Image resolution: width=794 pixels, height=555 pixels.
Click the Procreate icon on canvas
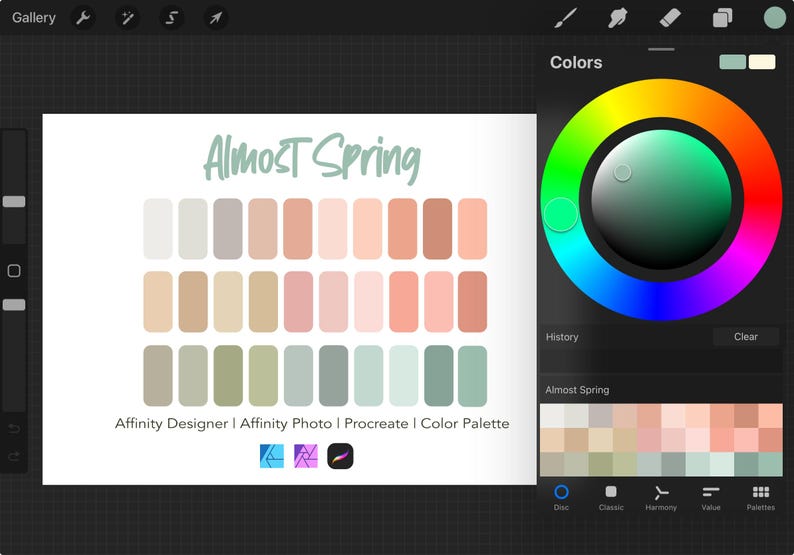tap(340, 456)
